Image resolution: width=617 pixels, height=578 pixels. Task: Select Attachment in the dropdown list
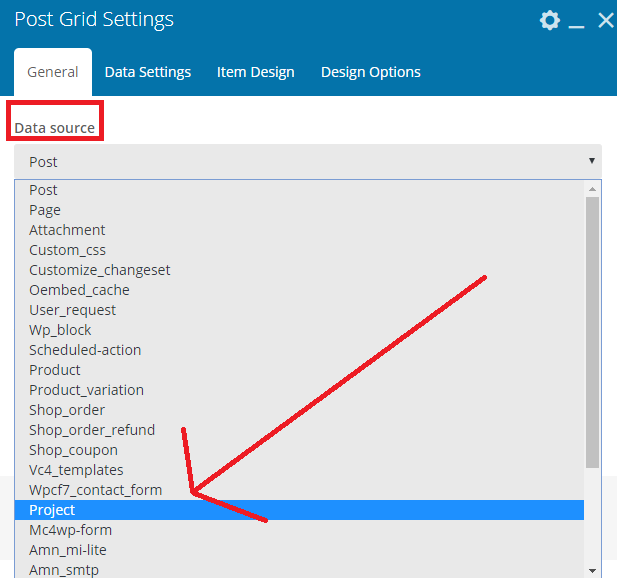pyautogui.click(x=299, y=230)
